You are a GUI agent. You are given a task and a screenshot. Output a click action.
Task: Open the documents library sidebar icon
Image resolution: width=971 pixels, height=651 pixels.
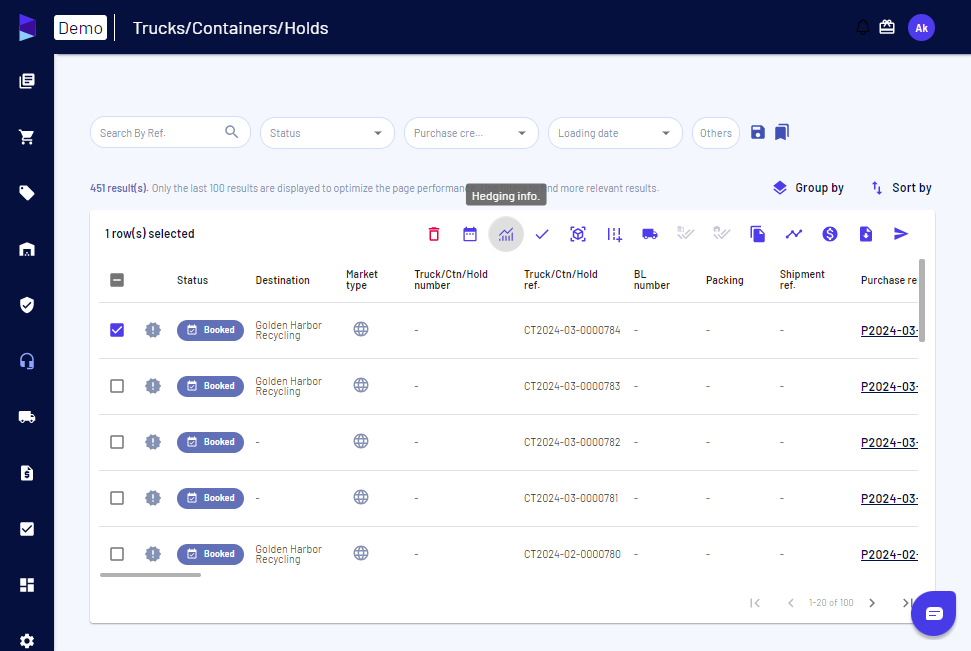point(27,81)
